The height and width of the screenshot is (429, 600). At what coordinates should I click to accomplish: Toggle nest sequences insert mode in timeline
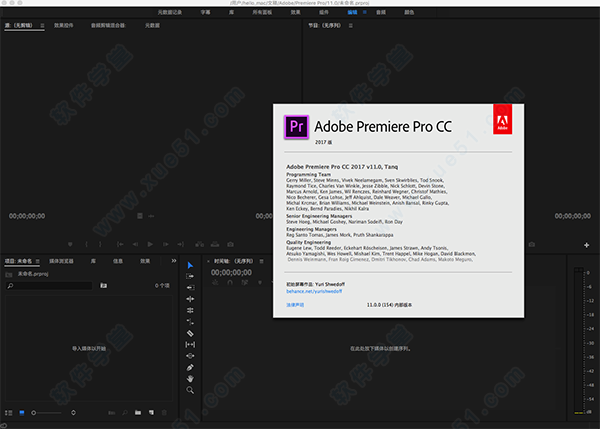(x=215, y=282)
